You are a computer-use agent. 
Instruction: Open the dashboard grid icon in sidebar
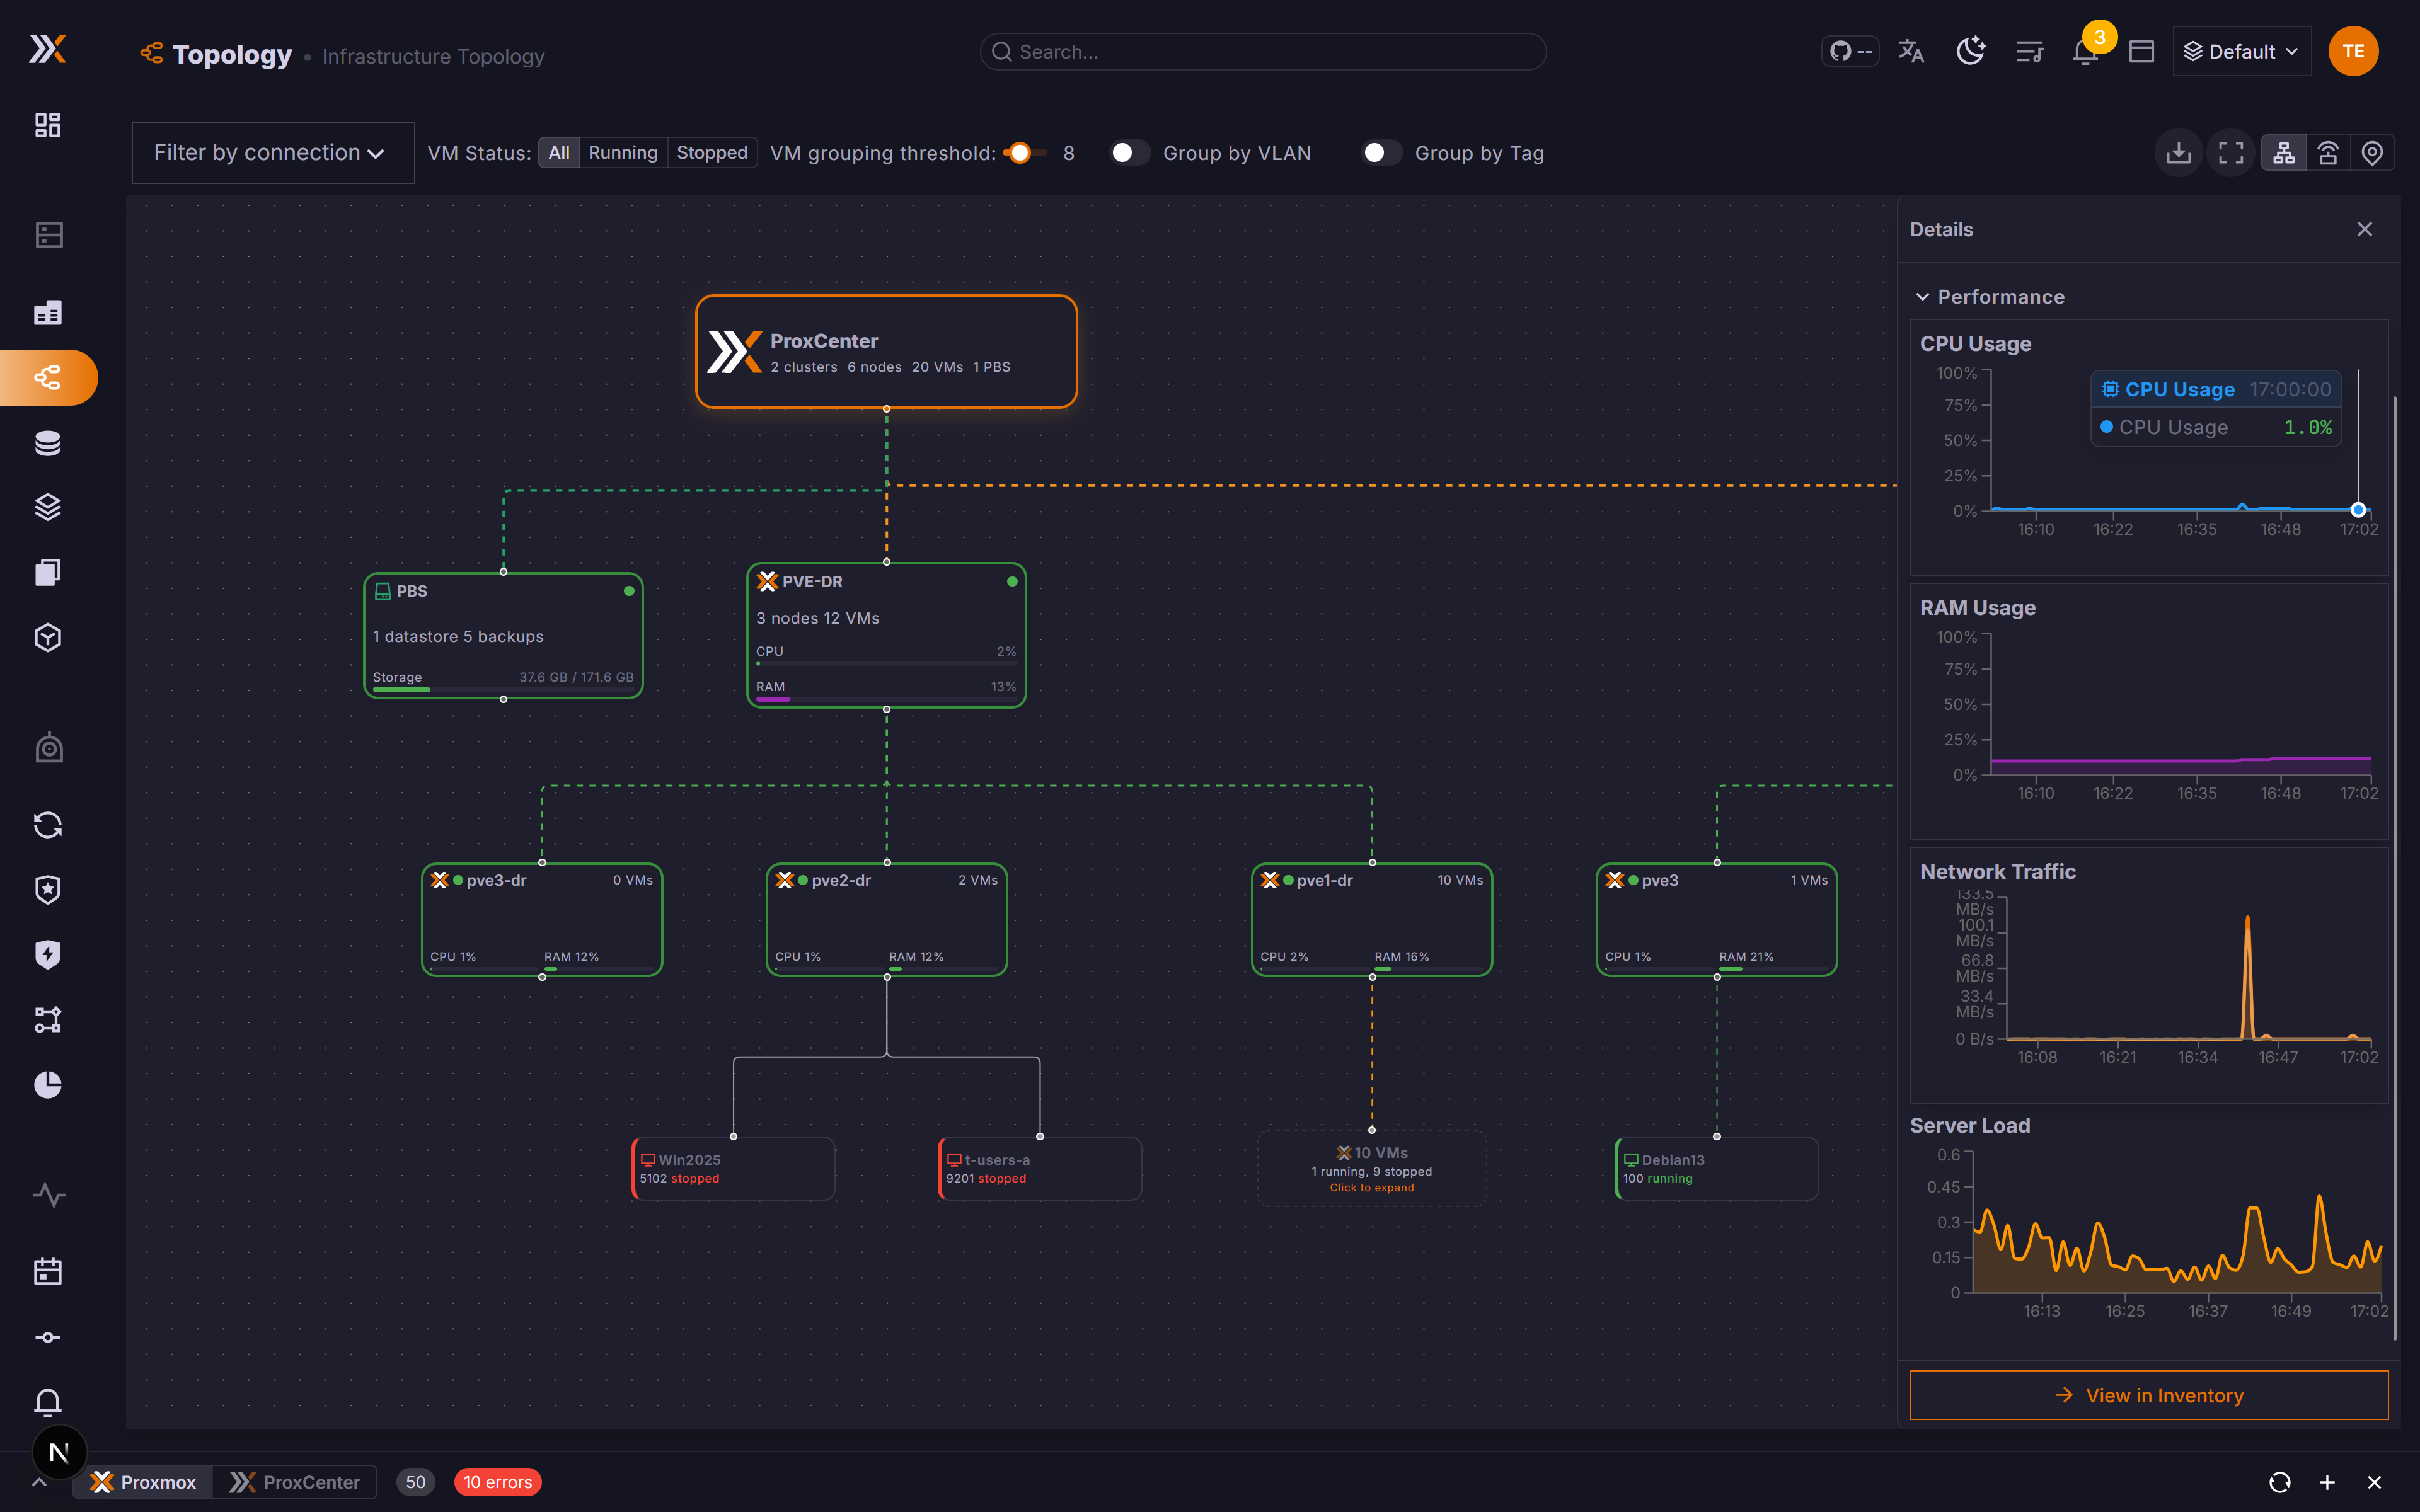click(48, 125)
